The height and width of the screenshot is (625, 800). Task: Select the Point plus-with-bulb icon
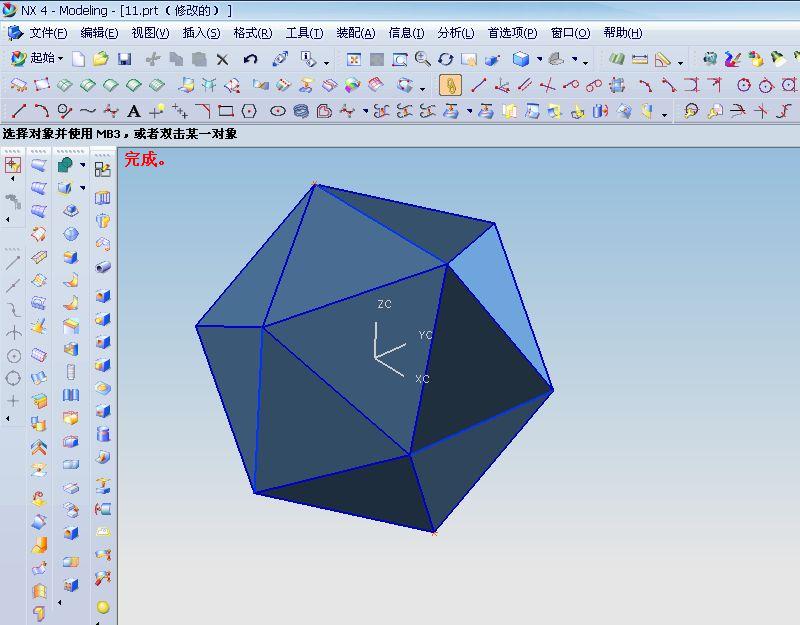click(x=157, y=110)
